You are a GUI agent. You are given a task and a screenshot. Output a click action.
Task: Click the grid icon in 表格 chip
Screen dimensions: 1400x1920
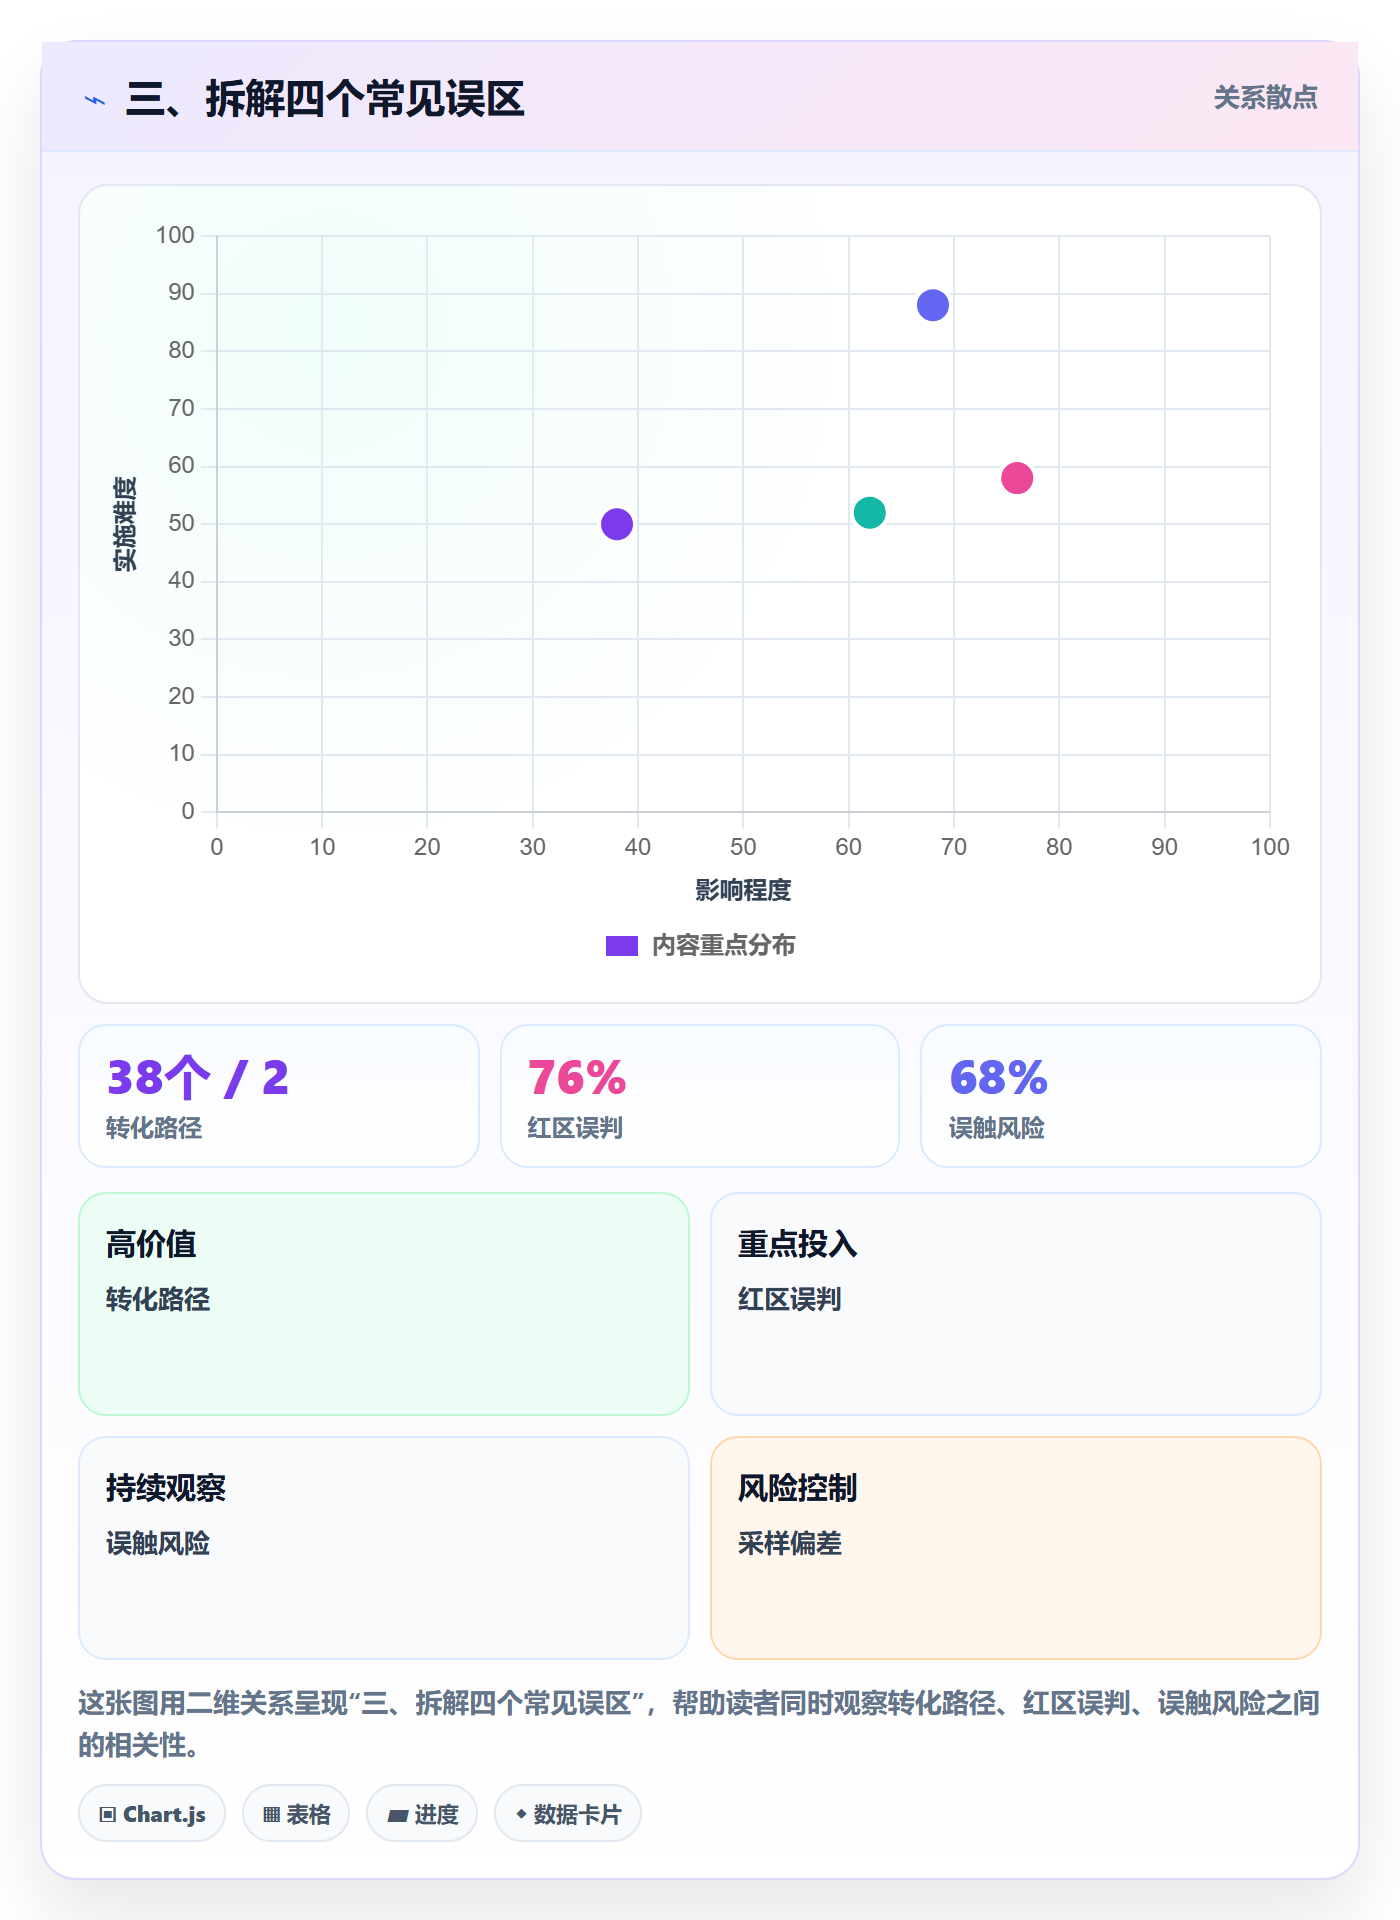pos(271,1815)
